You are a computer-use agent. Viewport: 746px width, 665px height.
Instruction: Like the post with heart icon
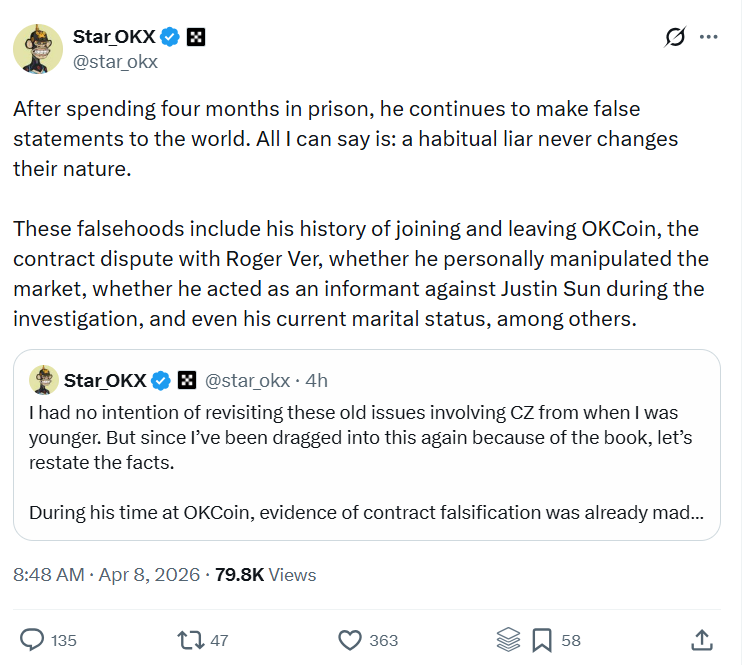coord(349,639)
